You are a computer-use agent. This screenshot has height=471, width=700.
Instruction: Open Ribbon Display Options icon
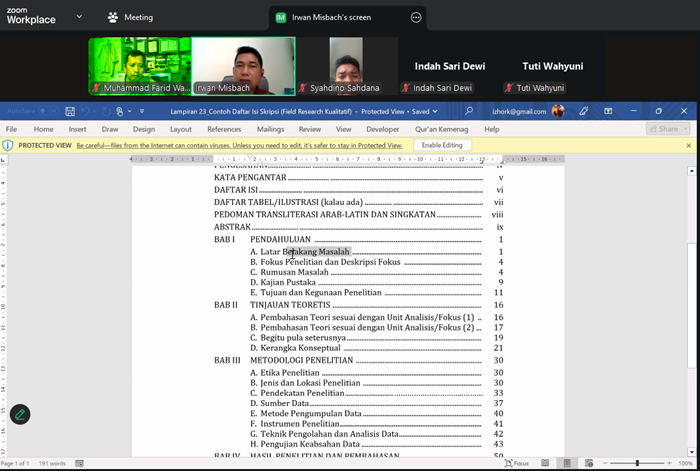[608, 111]
